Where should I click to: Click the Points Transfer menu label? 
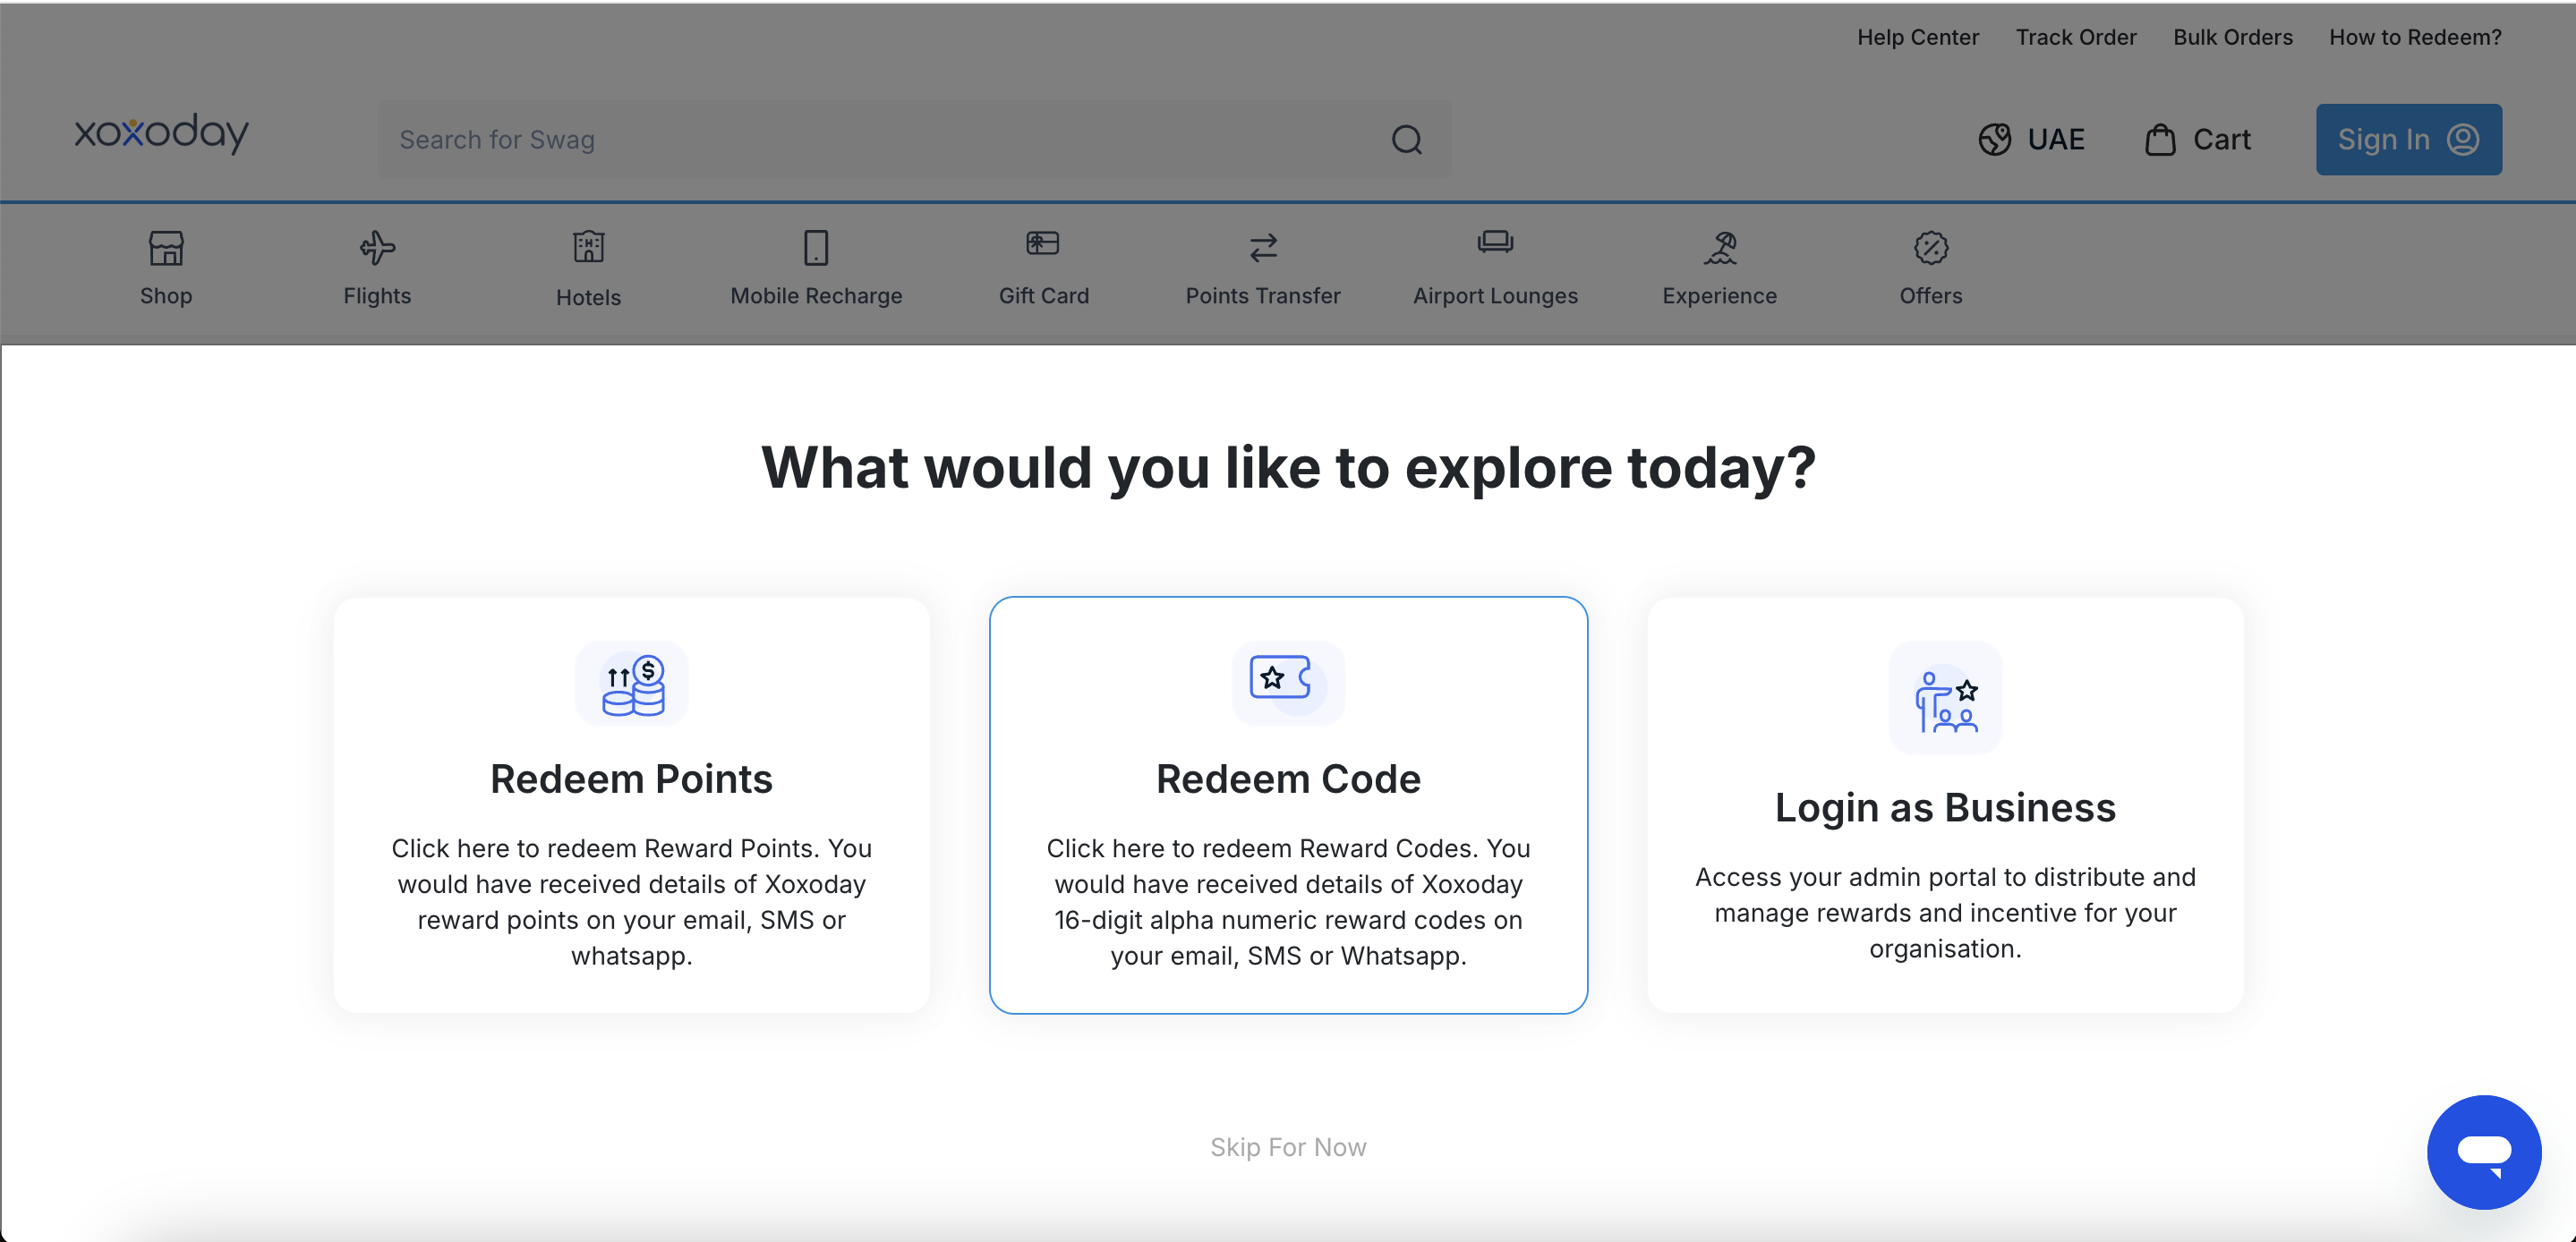point(1263,296)
